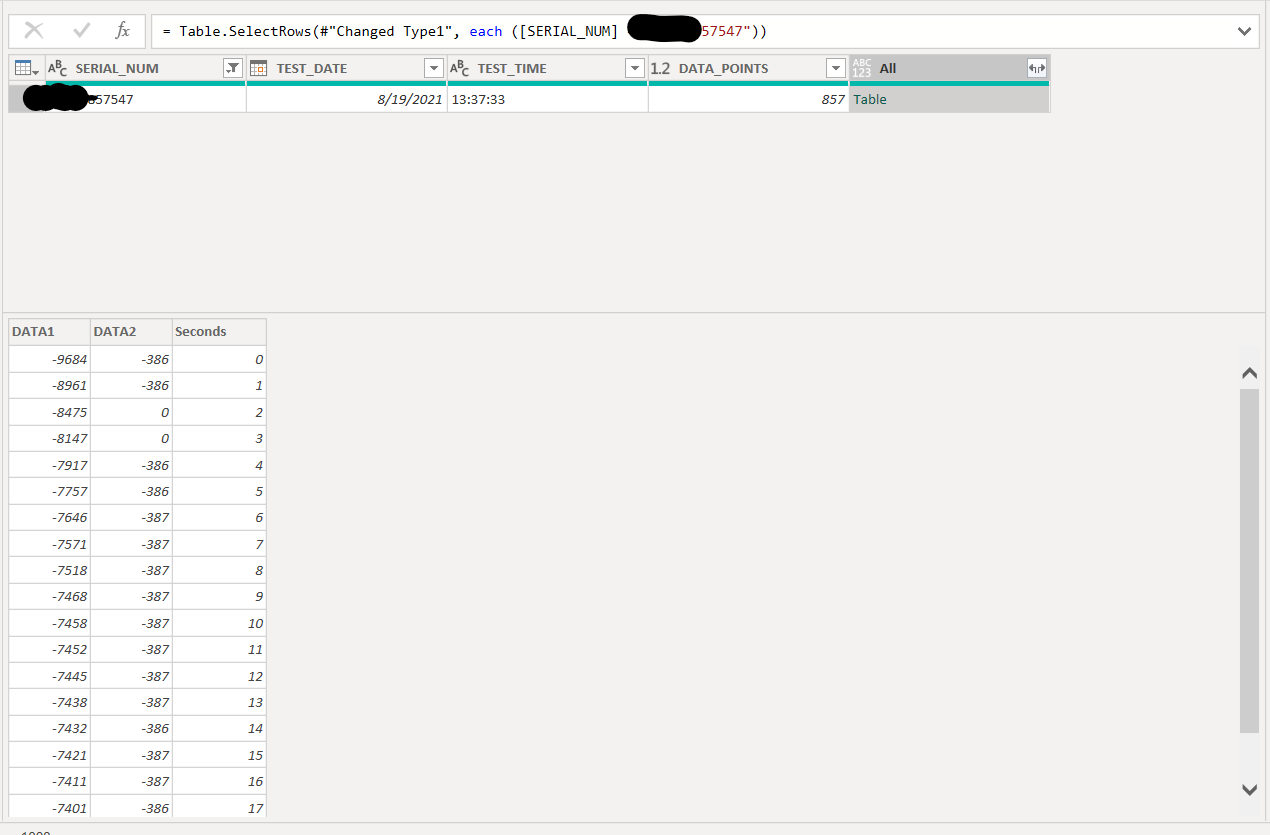Click the Seconds preview column header
Image resolution: width=1270 pixels, height=835 pixels.
coord(219,332)
